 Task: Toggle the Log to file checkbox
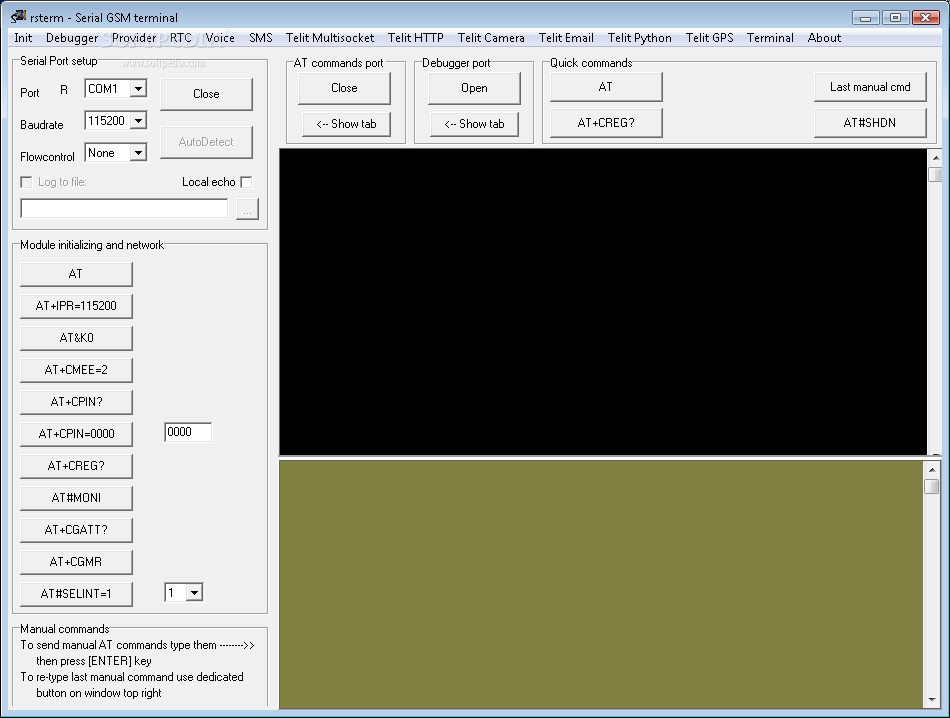tap(26, 182)
